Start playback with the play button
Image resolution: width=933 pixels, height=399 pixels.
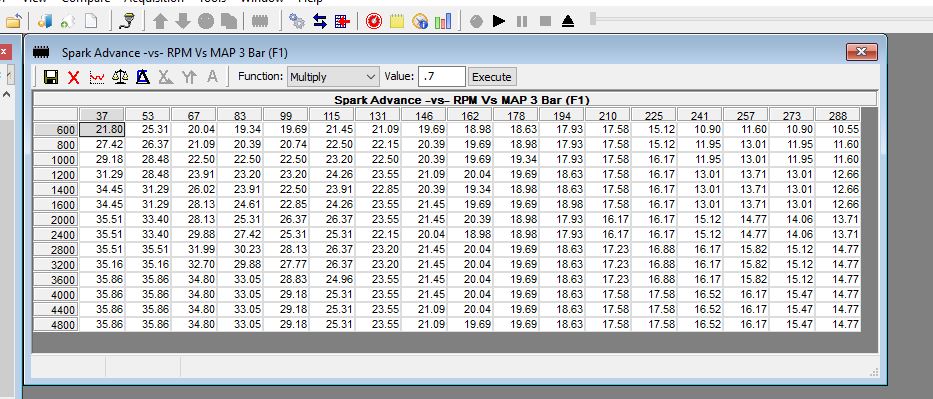tap(499, 21)
